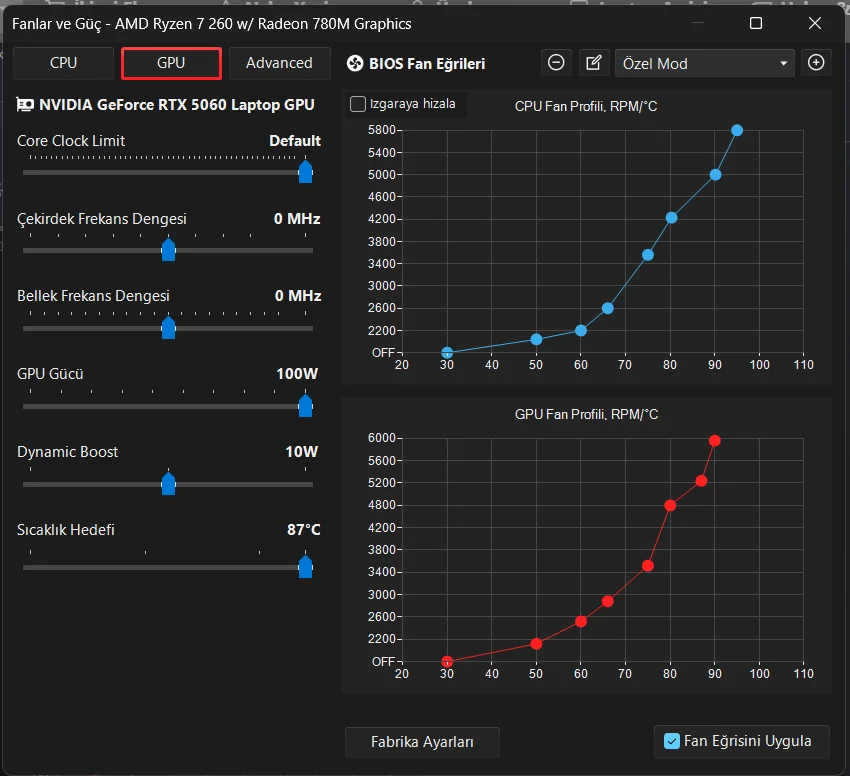Viewport: 850px width, 776px height.
Task: Select the CPU fan curve point at 50°C
Action: tap(536, 339)
